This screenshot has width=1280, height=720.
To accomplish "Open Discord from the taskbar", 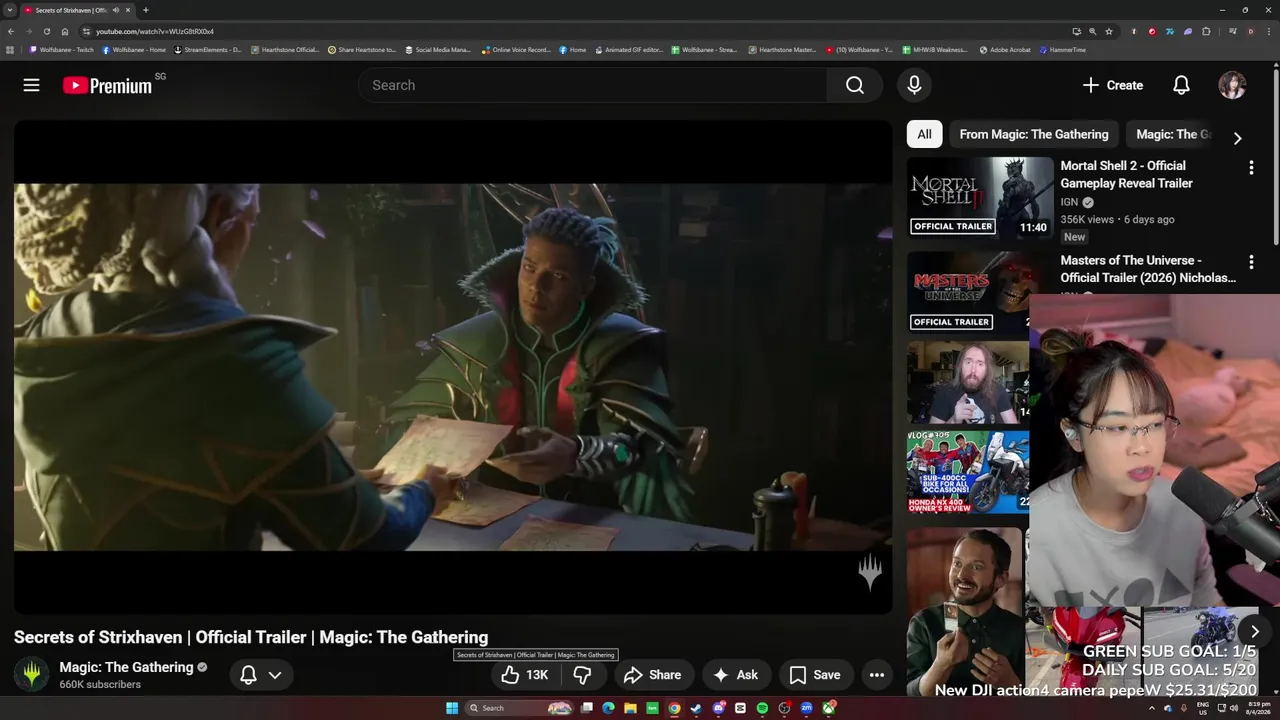I will 718,708.
